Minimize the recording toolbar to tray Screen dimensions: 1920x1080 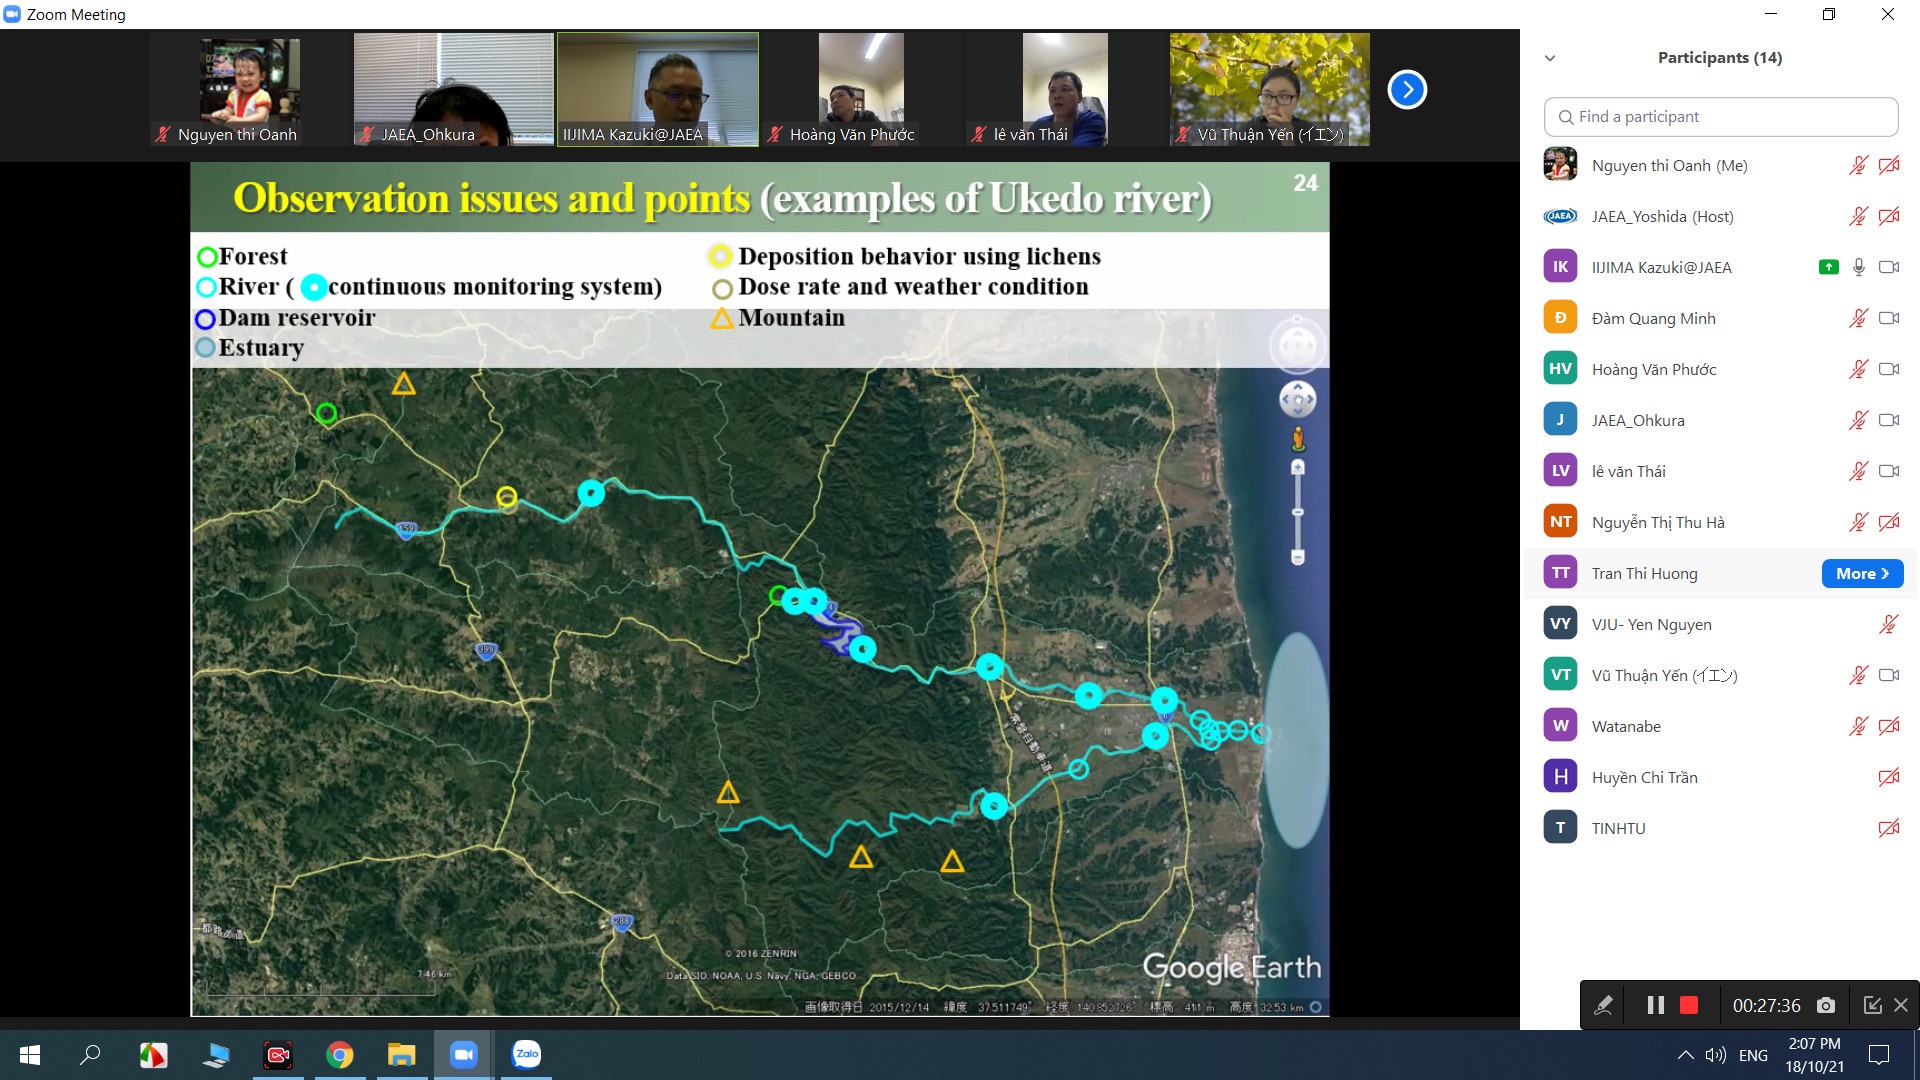click(x=1872, y=1005)
